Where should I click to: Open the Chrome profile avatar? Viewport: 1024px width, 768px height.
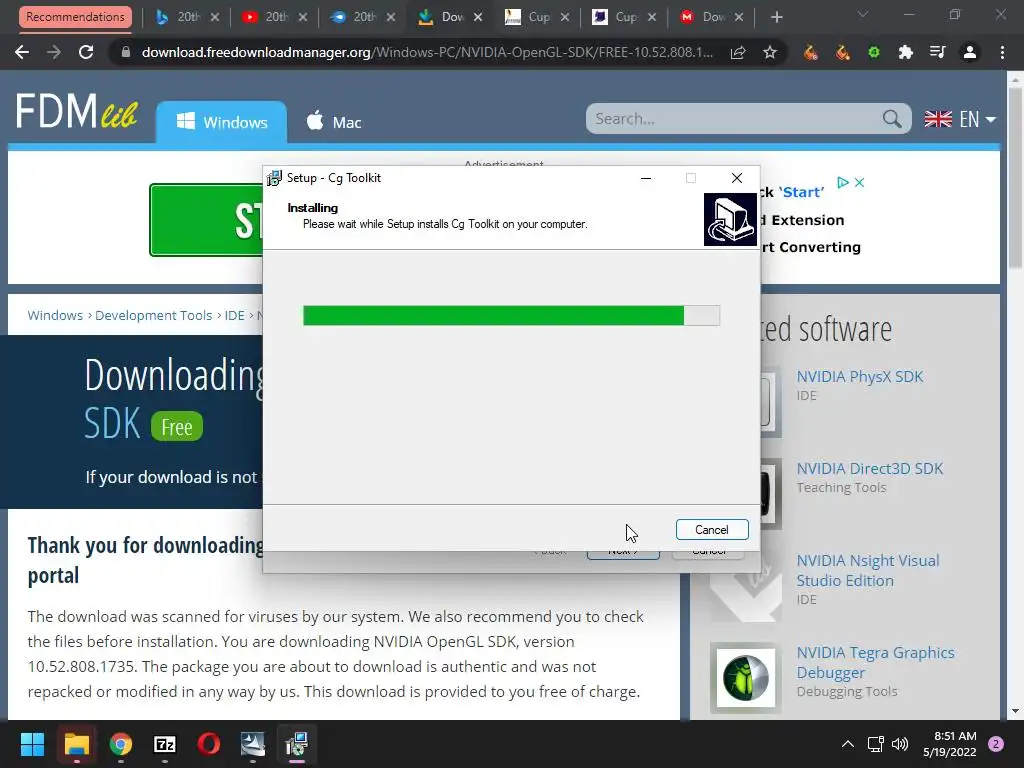tap(970, 52)
